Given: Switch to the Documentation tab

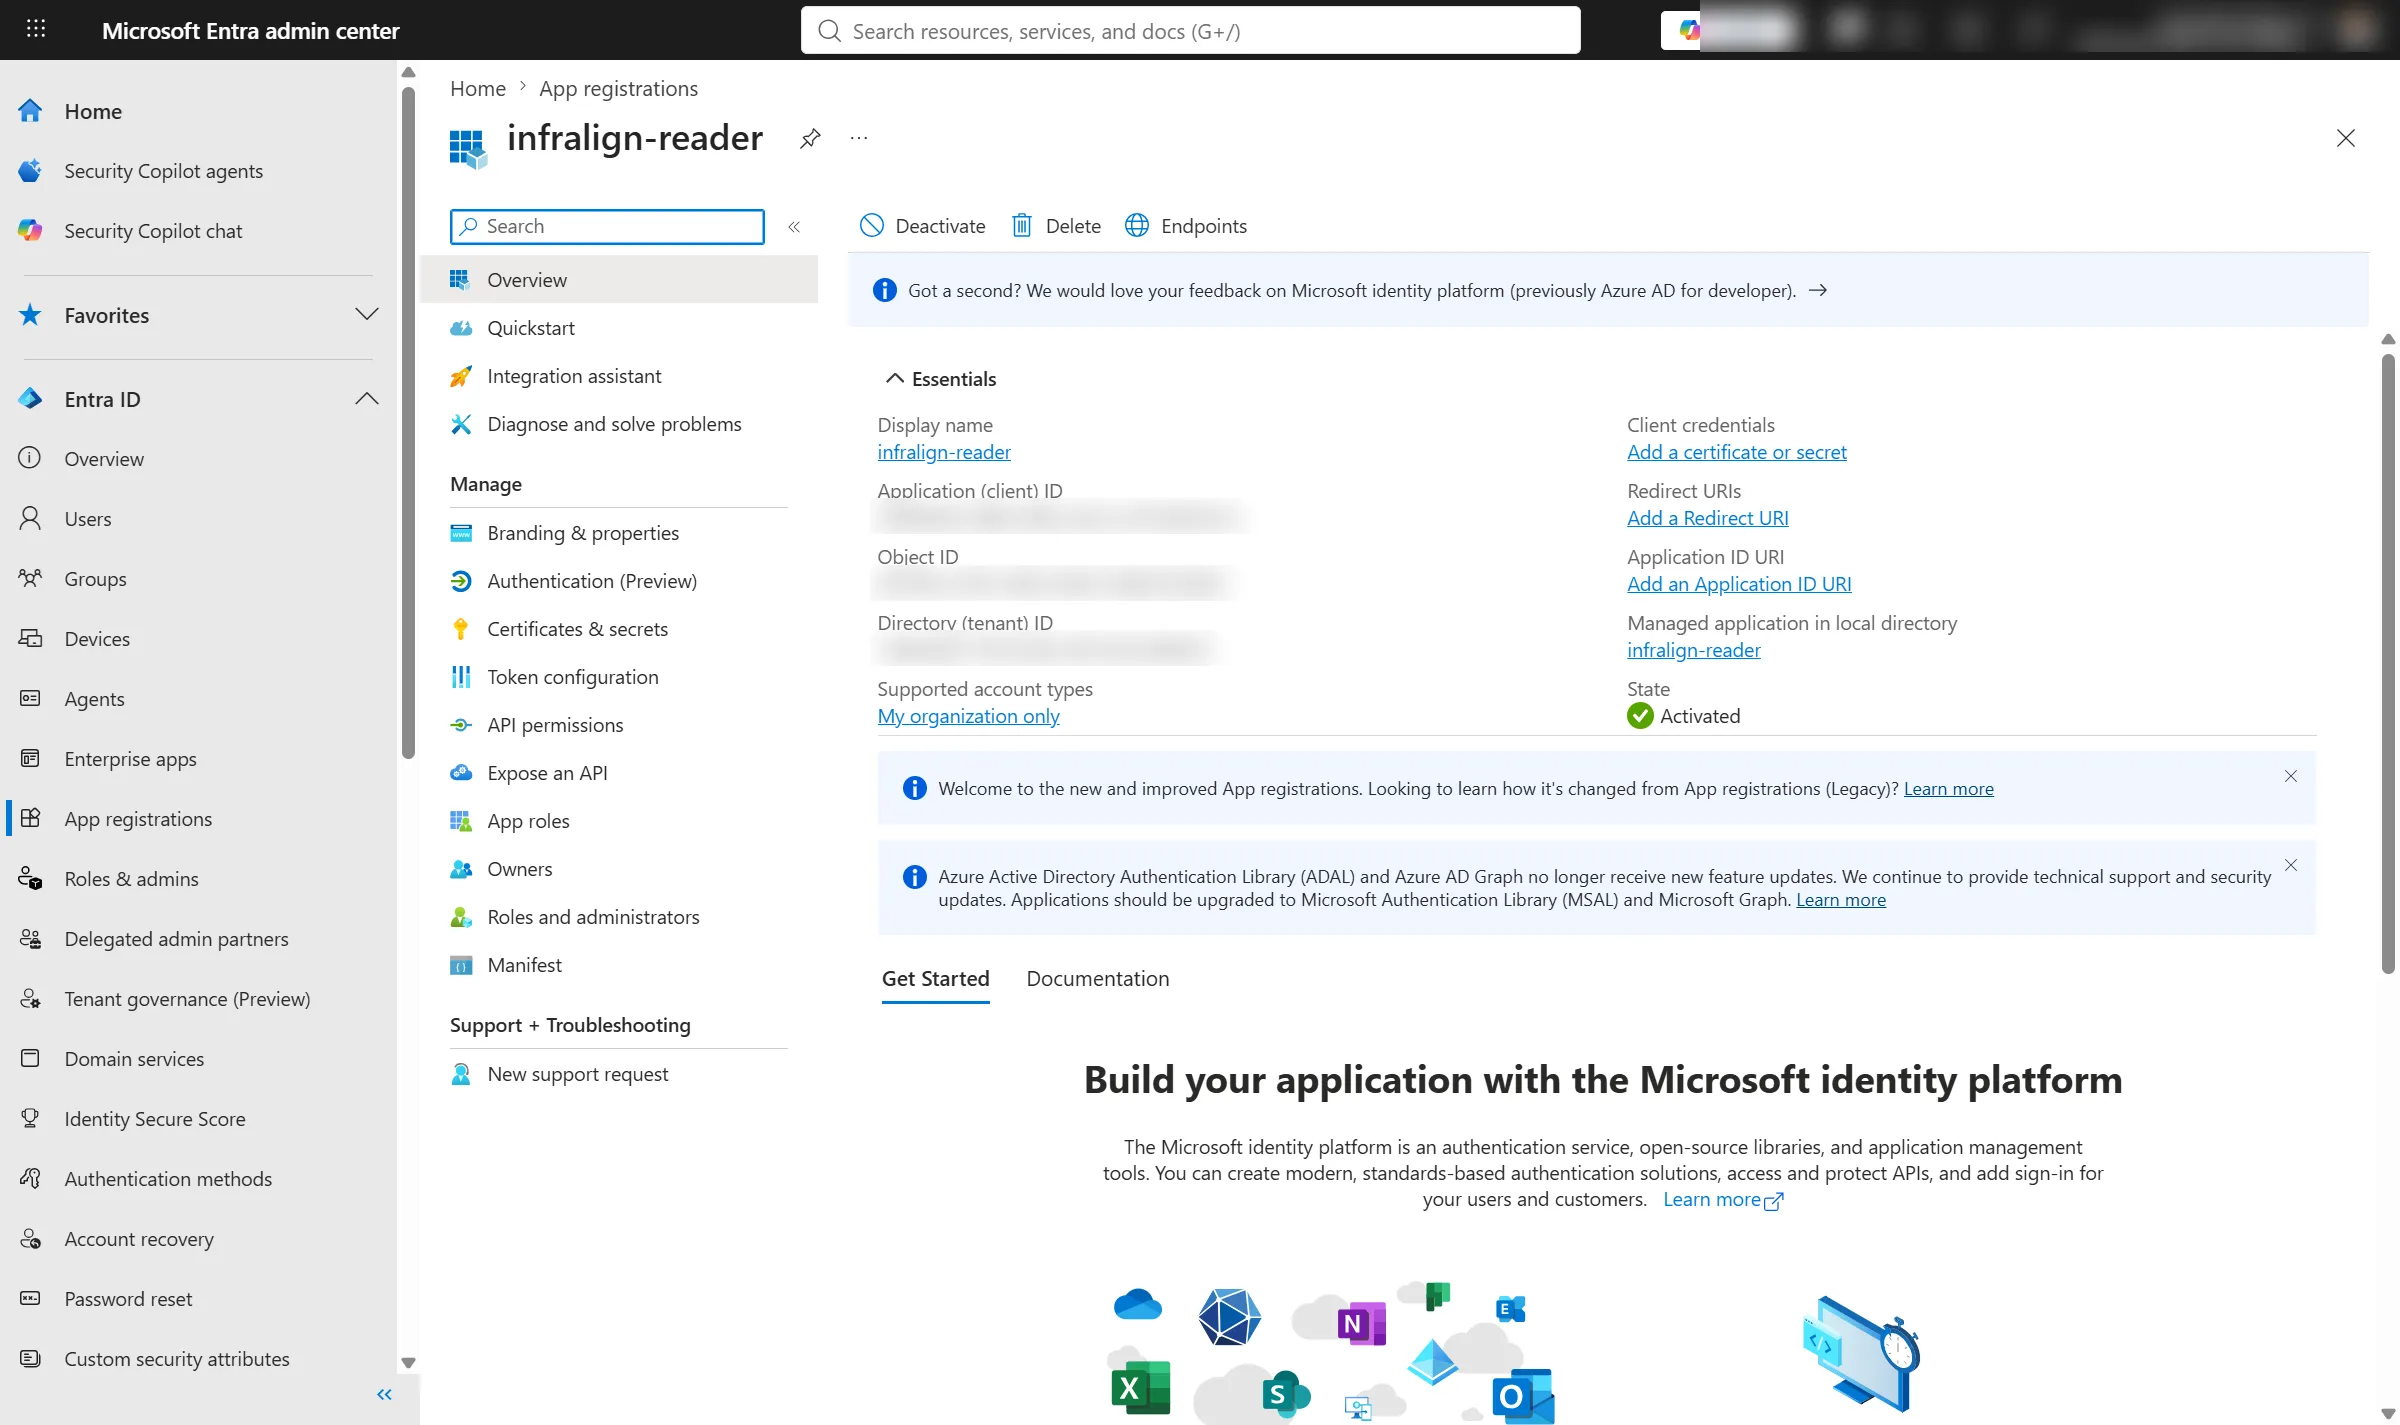Looking at the screenshot, I should 1097,979.
